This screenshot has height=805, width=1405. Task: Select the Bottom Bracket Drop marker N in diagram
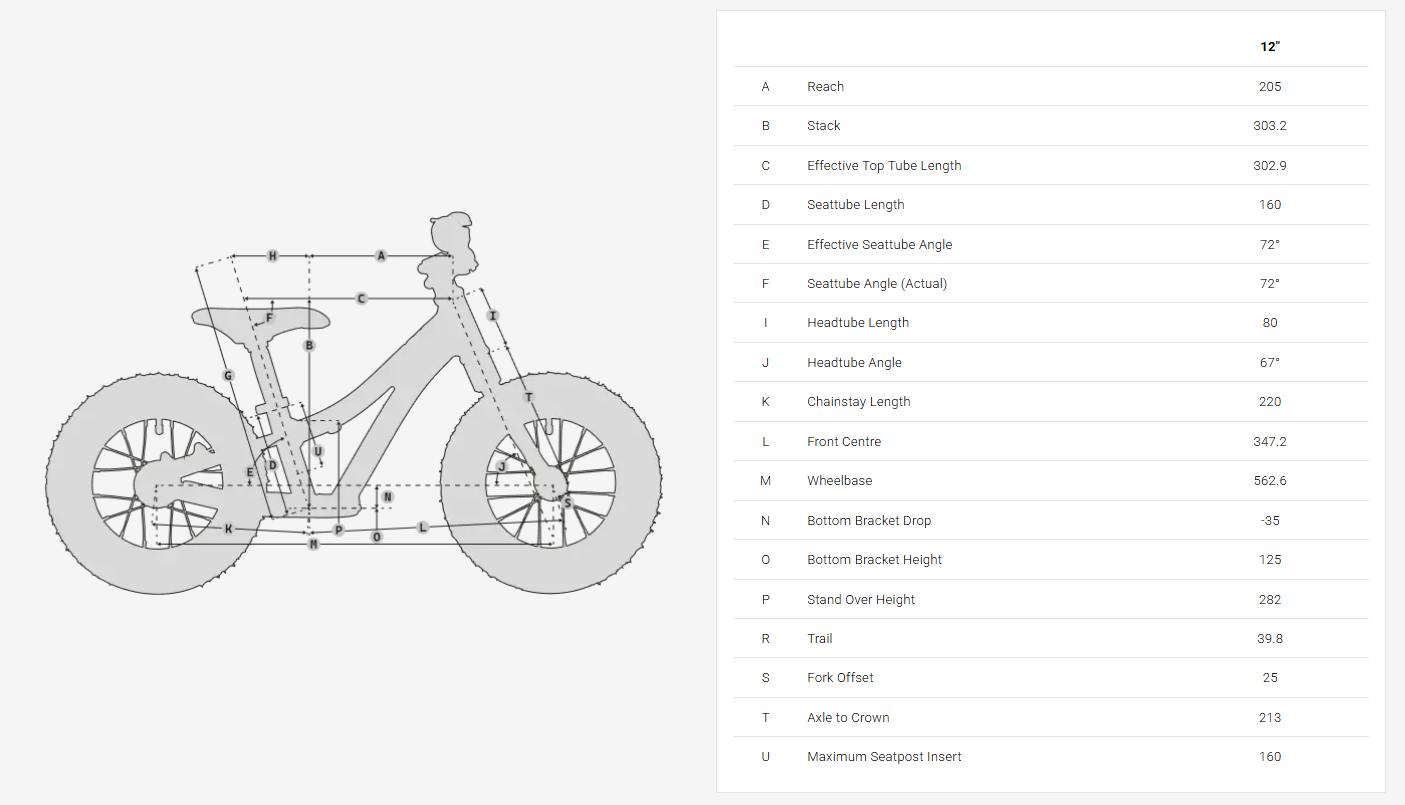click(388, 497)
